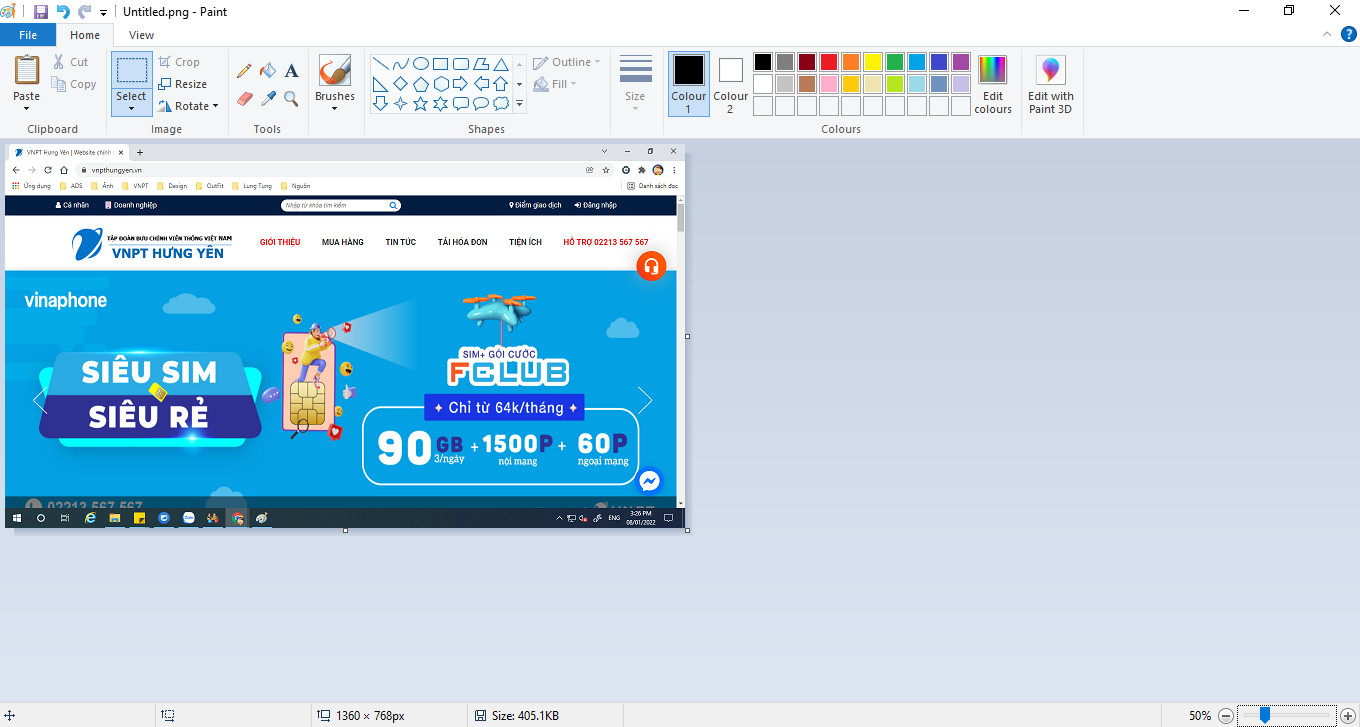Click Edit with Paint 3D

[x=1051, y=84]
